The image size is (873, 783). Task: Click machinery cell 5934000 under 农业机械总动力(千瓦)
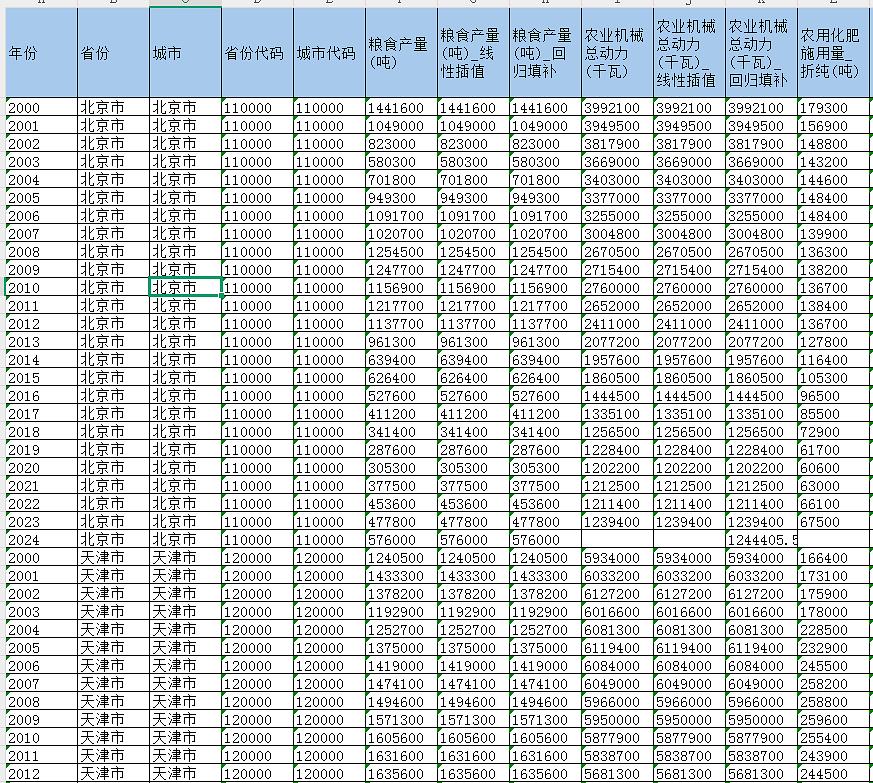point(617,557)
